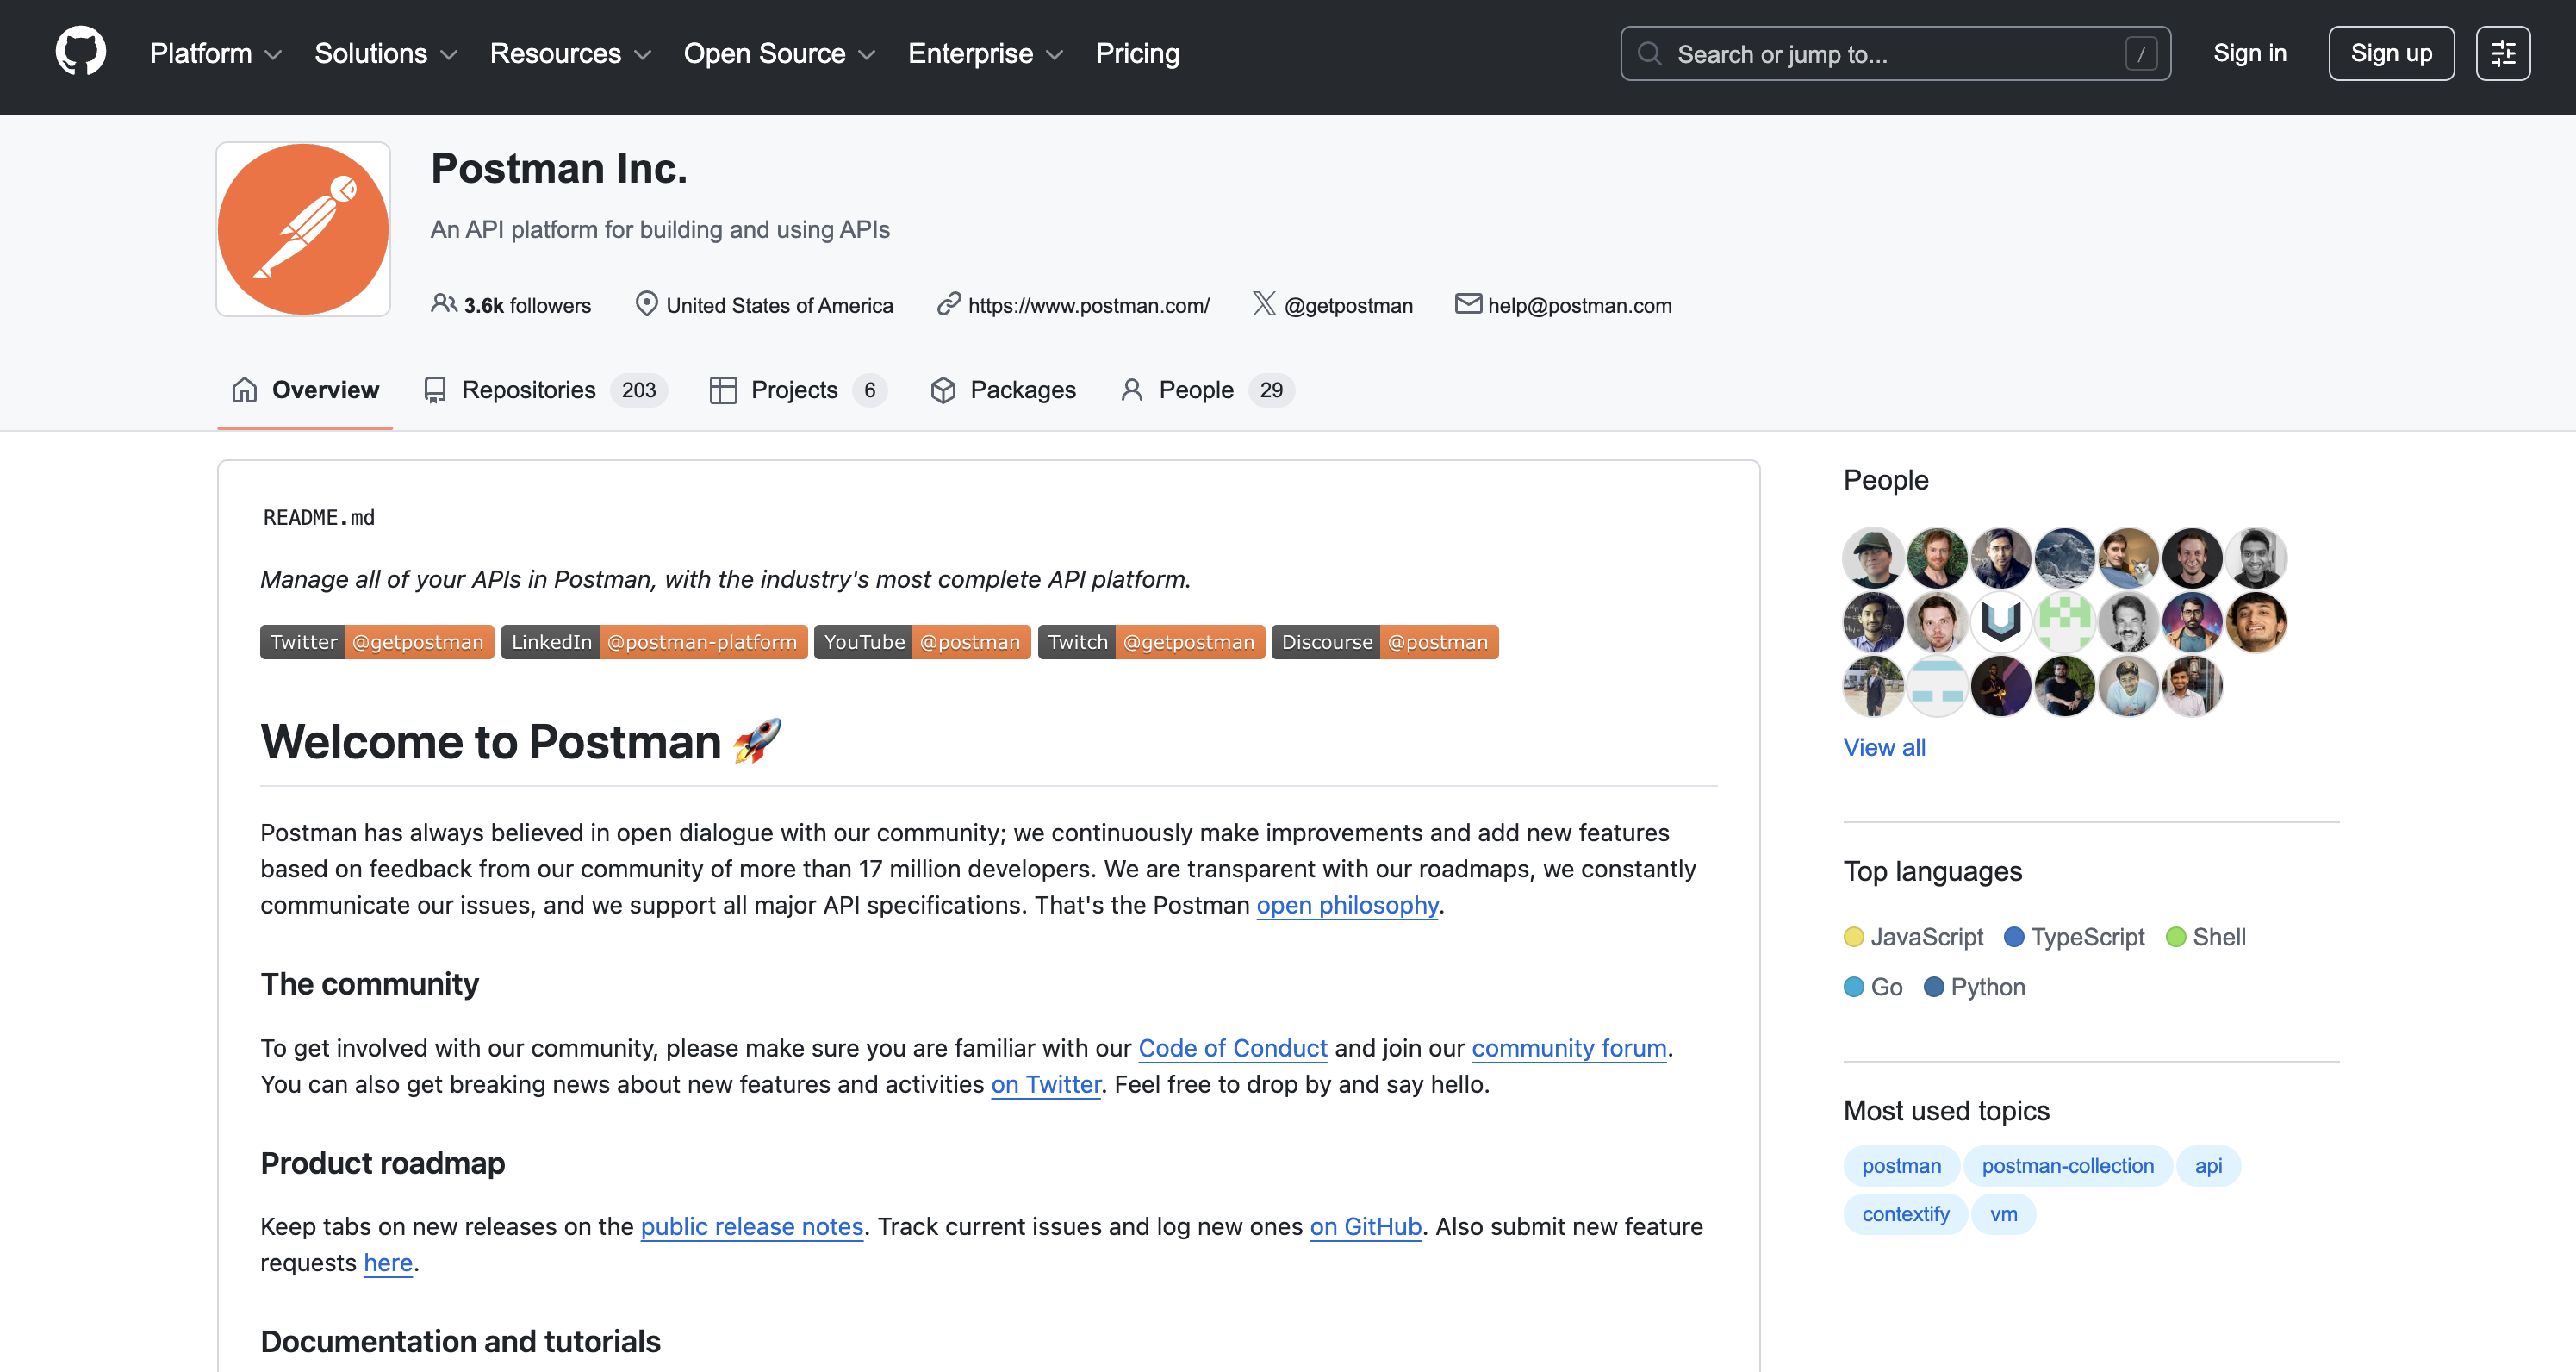Click the GitHub logo
Screen dimensions: 2576x1372
[x=80, y=52]
